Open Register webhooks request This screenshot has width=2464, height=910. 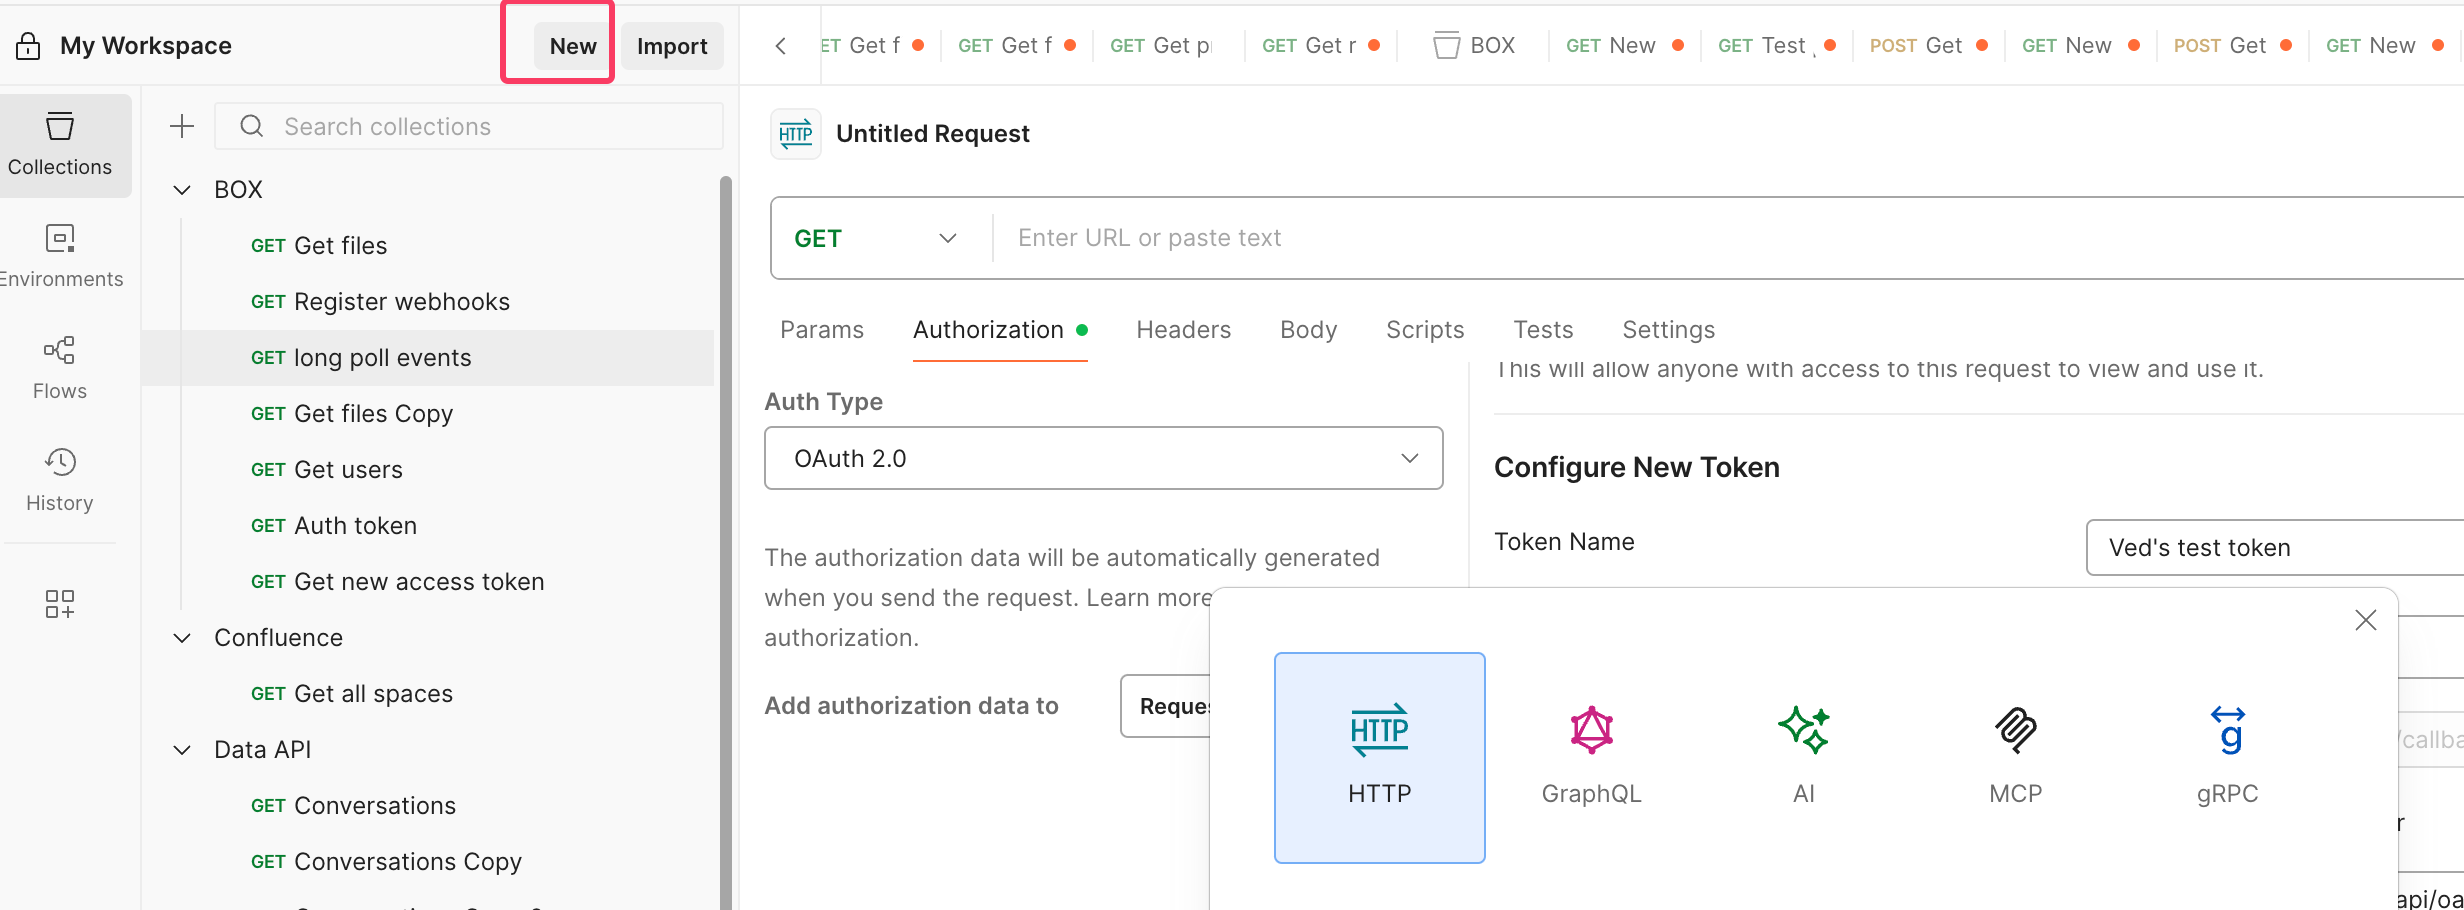point(428,302)
